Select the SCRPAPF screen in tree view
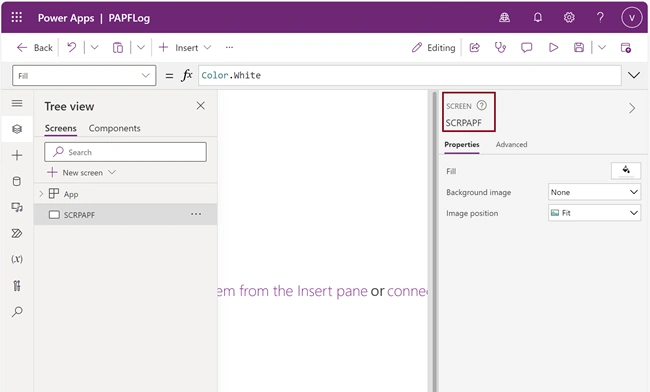Screen dimensions: 650x392 (125, 214)
